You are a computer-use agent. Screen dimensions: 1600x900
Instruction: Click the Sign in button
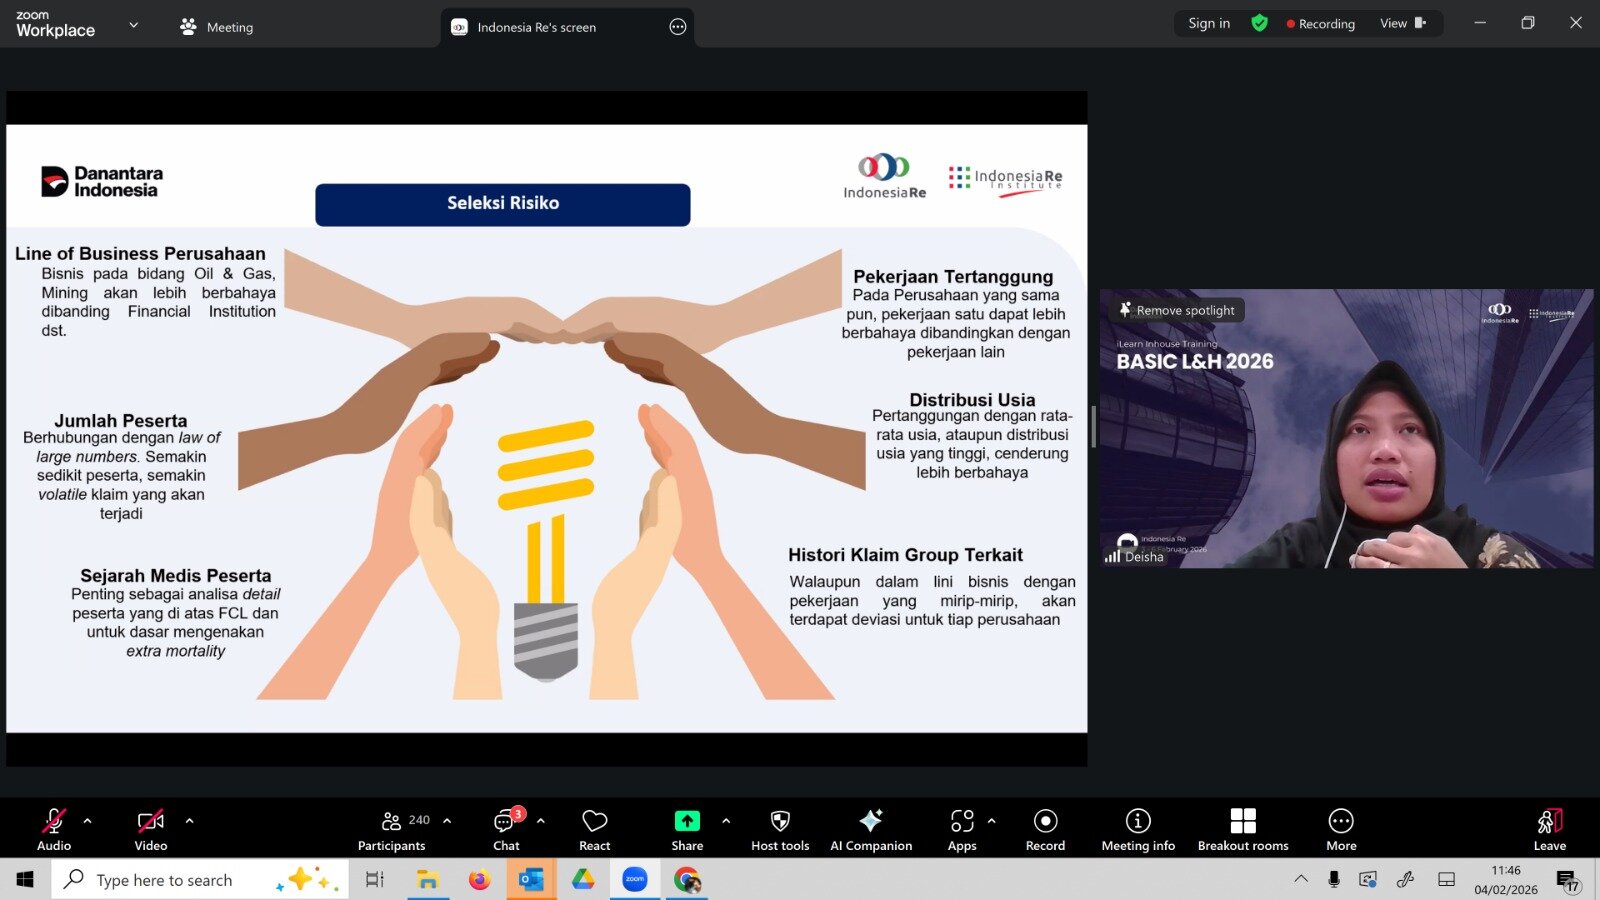pyautogui.click(x=1209, y=24)
